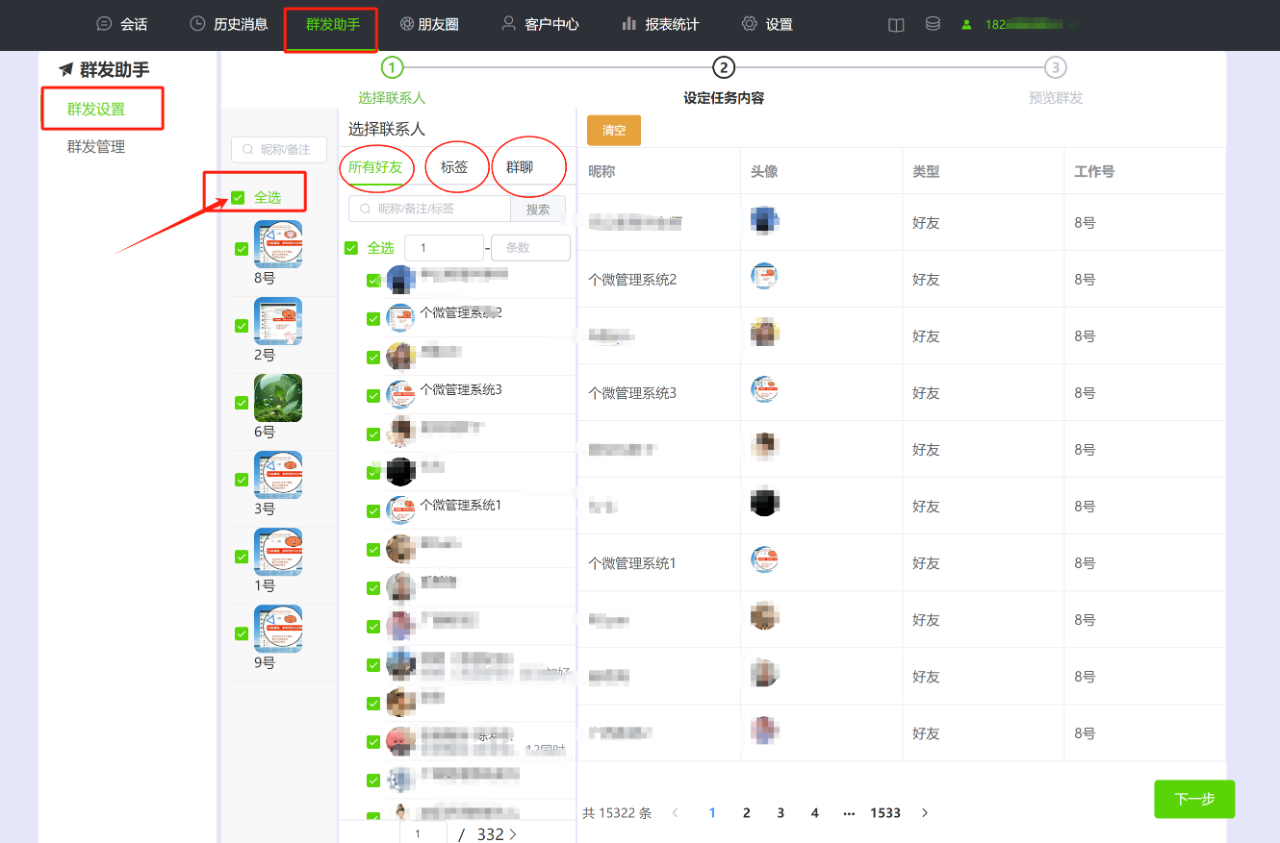1280x843 pixels.
Task: Click the range start field showing 1
Action: tap(444, 248)
